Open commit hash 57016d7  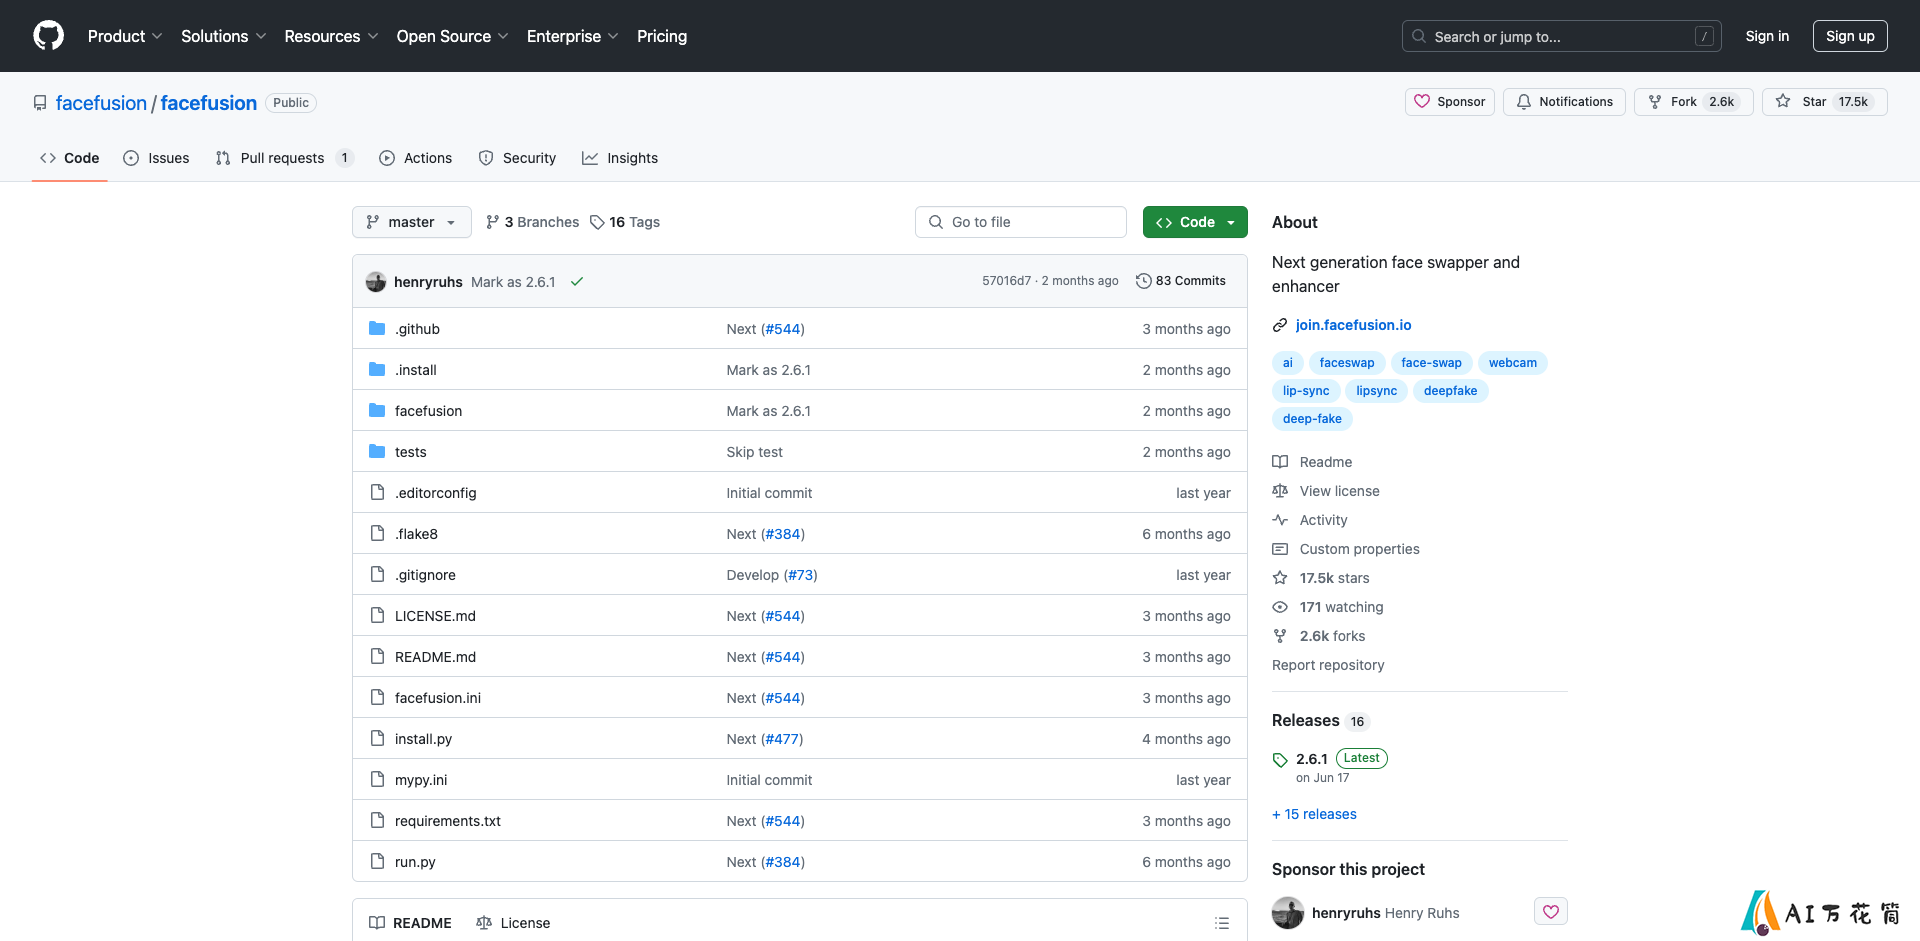click(1006, 281)
